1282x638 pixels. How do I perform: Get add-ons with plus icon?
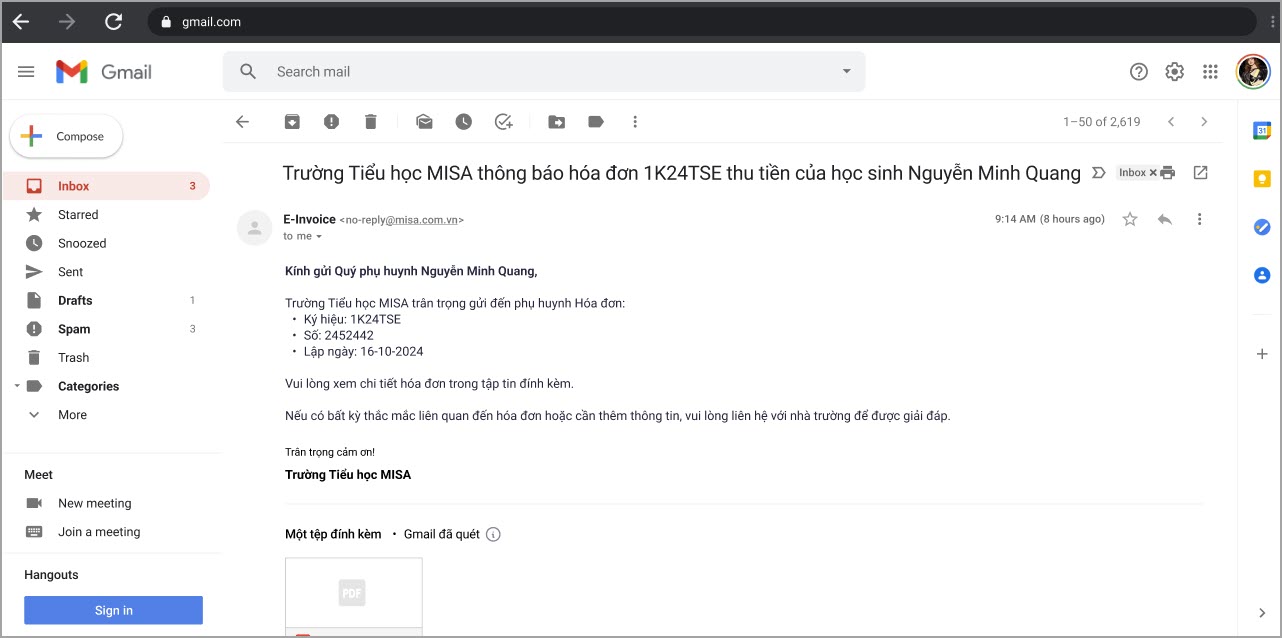tap(1262, 354)
